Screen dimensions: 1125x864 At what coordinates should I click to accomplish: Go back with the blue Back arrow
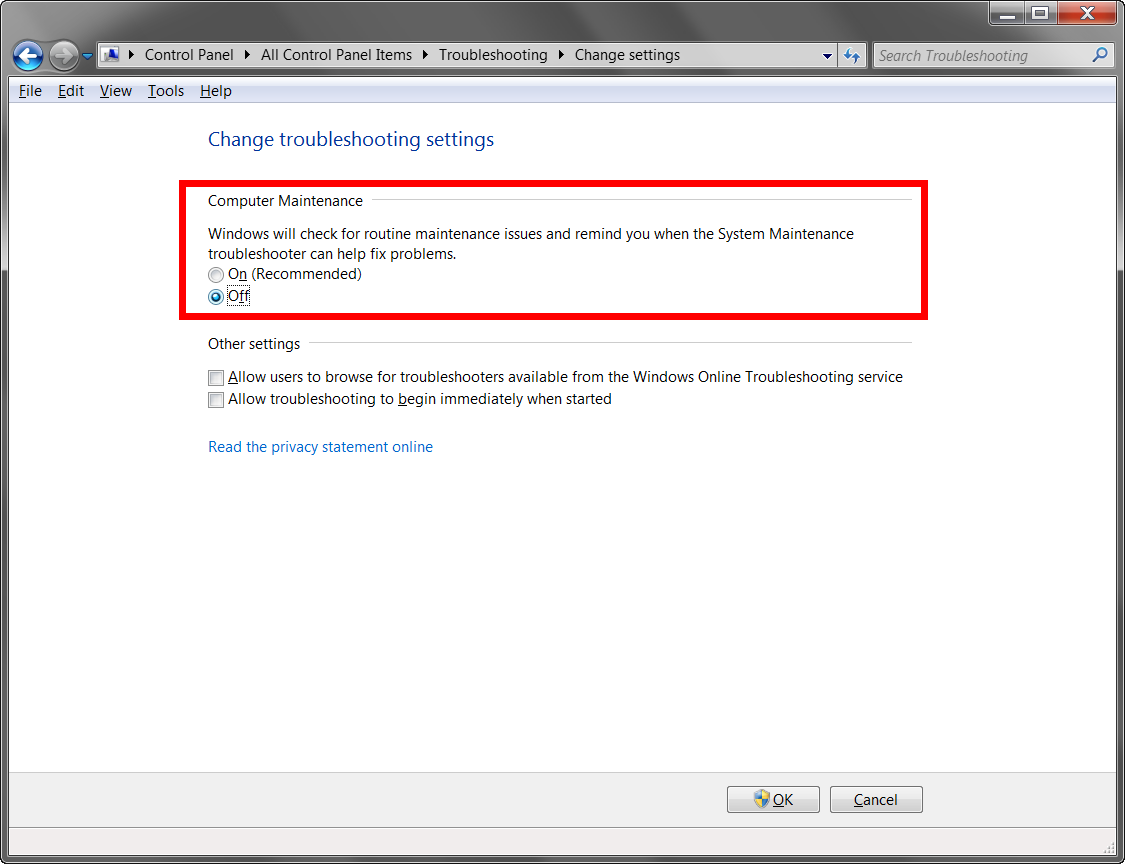pyautogui.click(x=28, y=55)
